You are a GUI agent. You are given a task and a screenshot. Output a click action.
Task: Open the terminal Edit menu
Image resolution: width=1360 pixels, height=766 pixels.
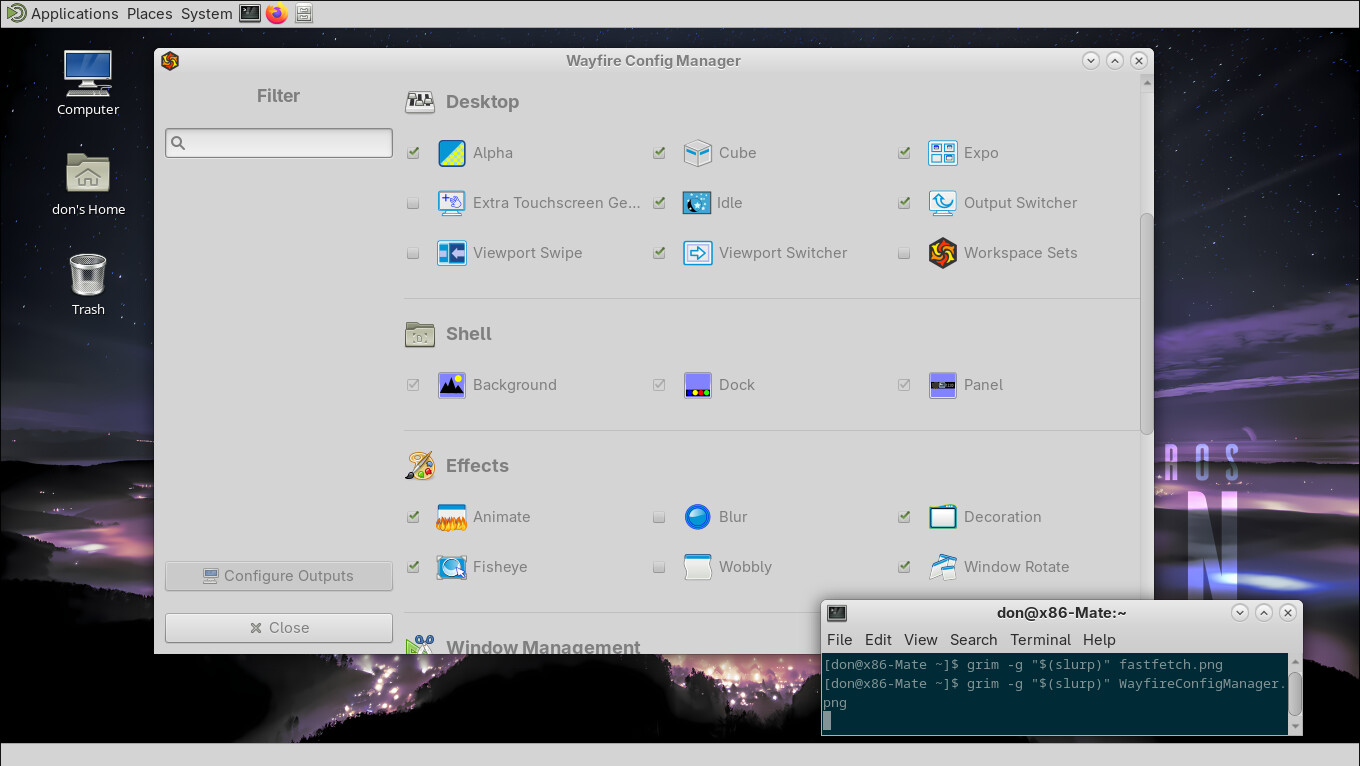coord(878,640)
